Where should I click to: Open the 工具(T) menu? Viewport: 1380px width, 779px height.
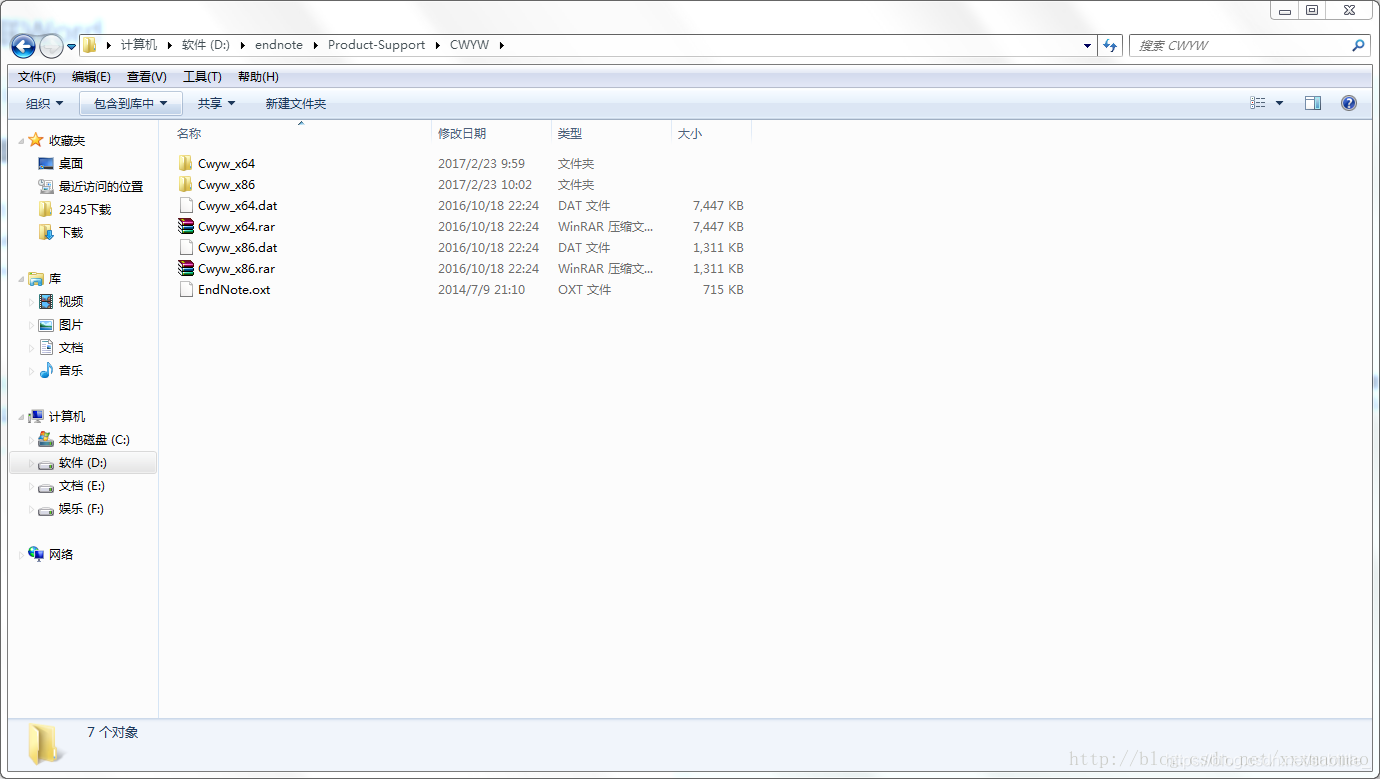click(202, 77)
